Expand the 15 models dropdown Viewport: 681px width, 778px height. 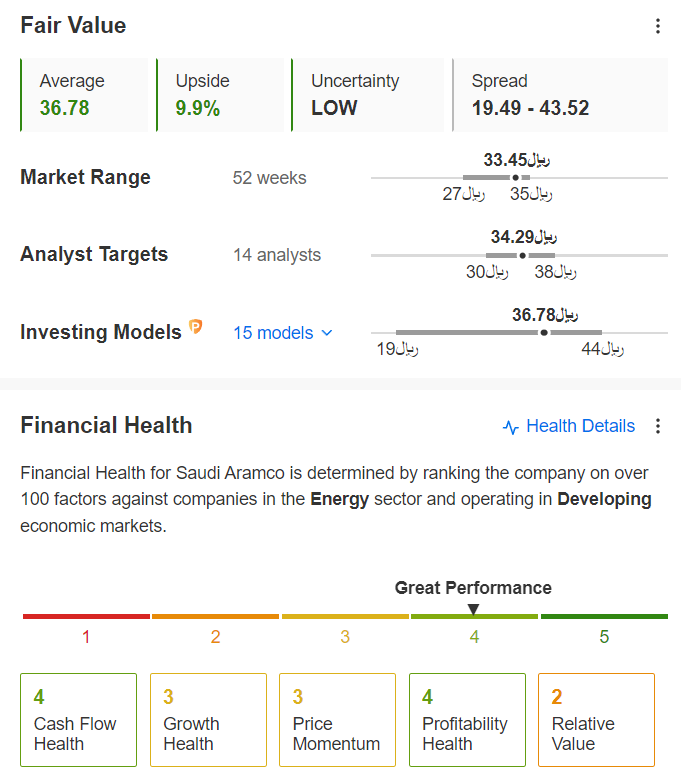coord(283,332)
